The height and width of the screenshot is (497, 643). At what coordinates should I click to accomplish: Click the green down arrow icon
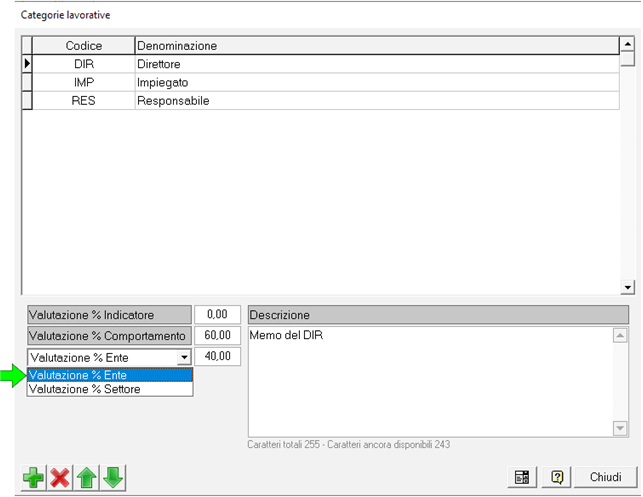tap(113, 478)
